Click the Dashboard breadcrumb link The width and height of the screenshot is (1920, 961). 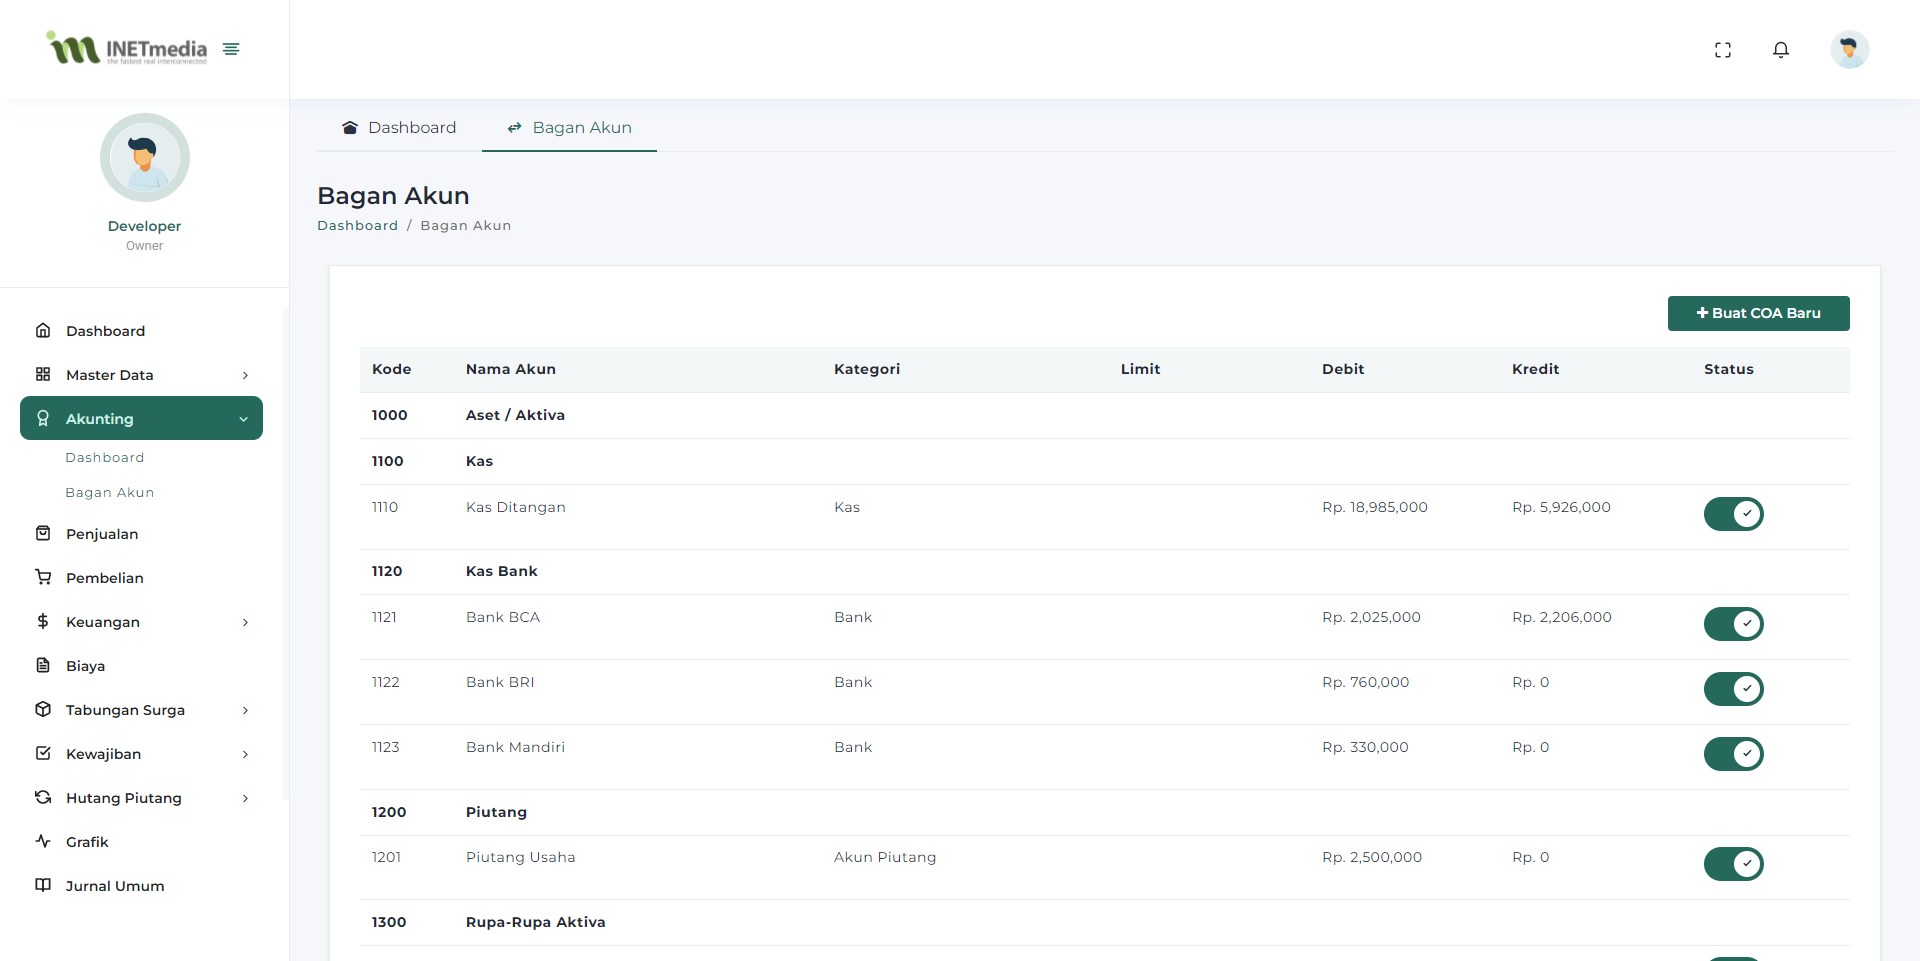tap(357, 226)
